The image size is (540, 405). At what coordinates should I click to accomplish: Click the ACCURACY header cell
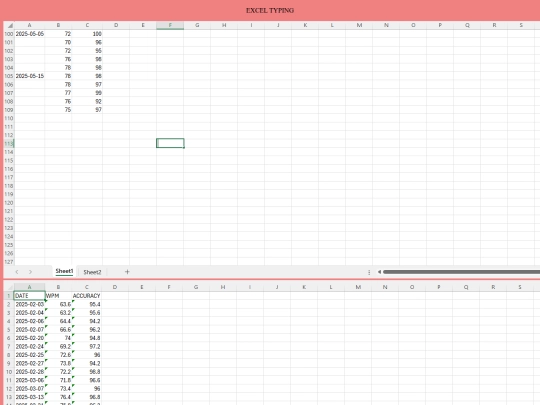point(86,295)
